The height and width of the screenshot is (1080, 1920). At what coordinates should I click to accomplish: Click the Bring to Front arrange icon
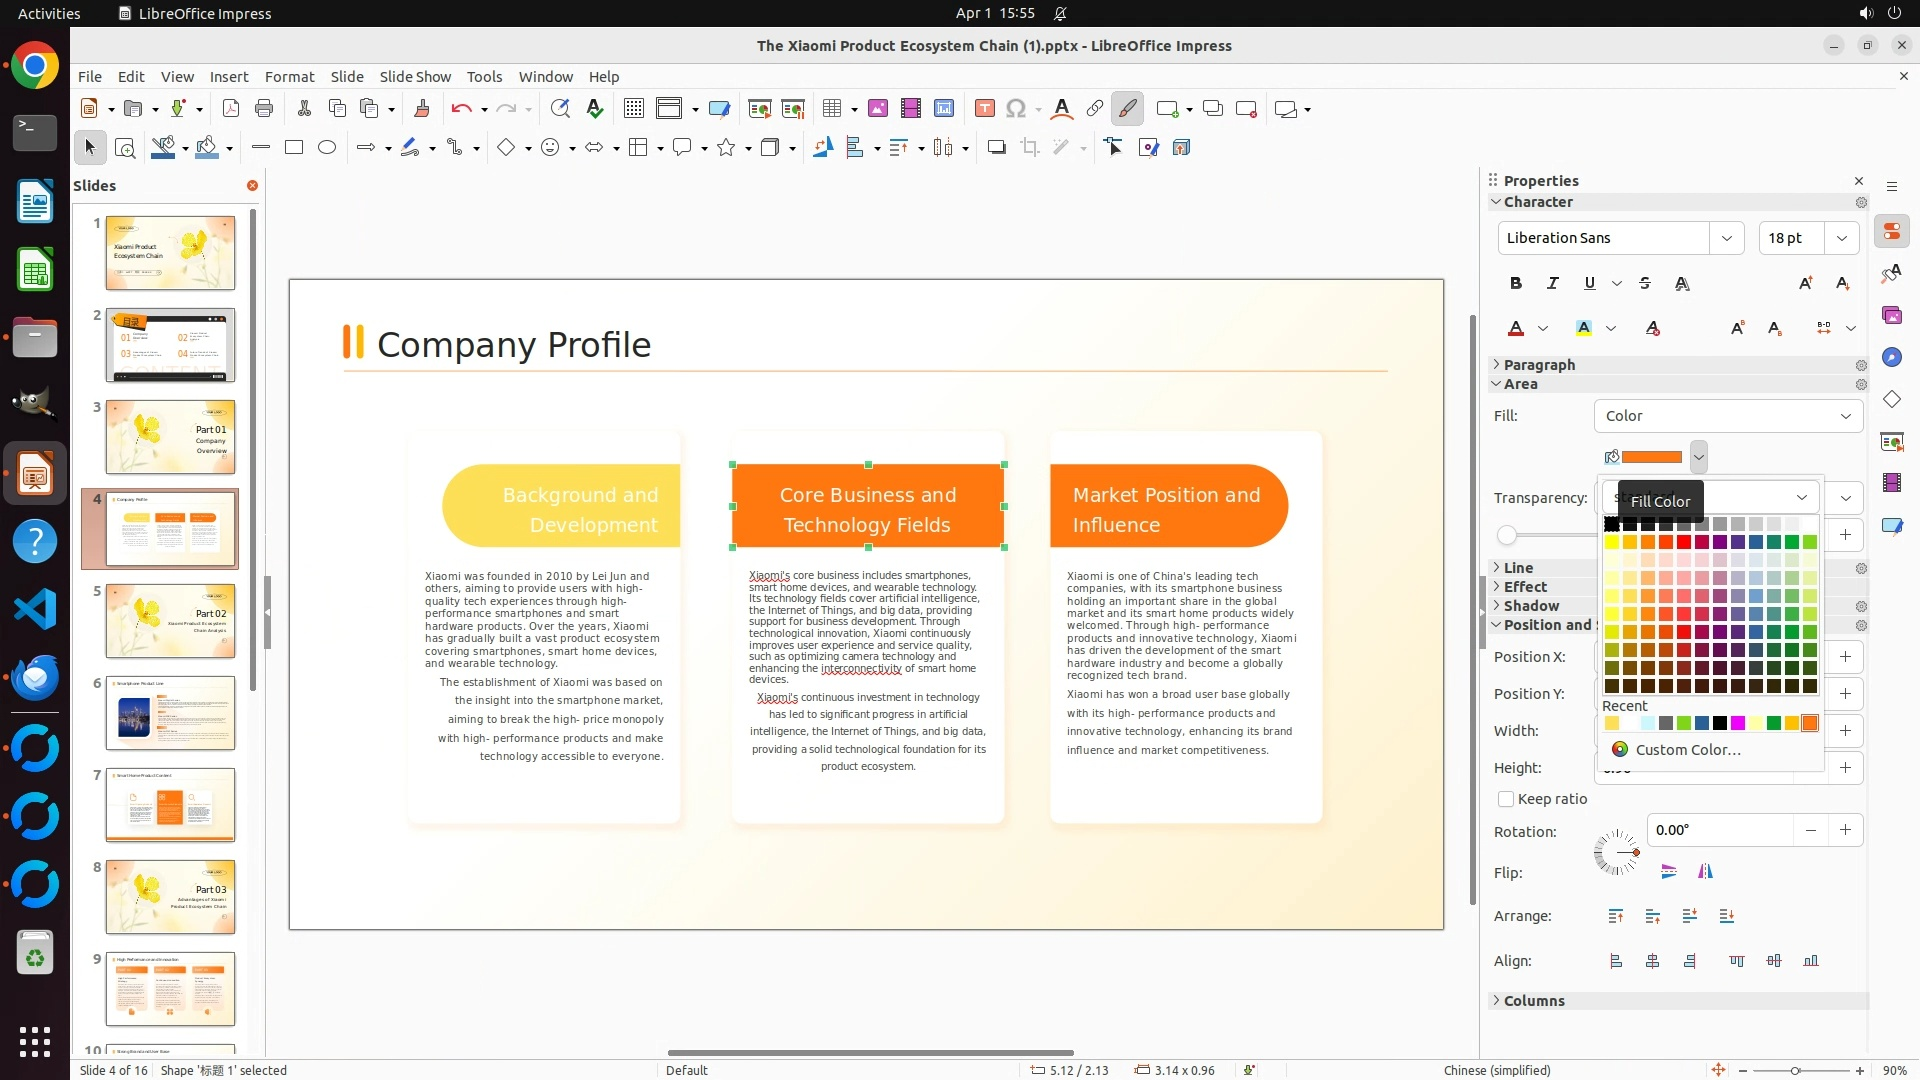[1616, 916]
